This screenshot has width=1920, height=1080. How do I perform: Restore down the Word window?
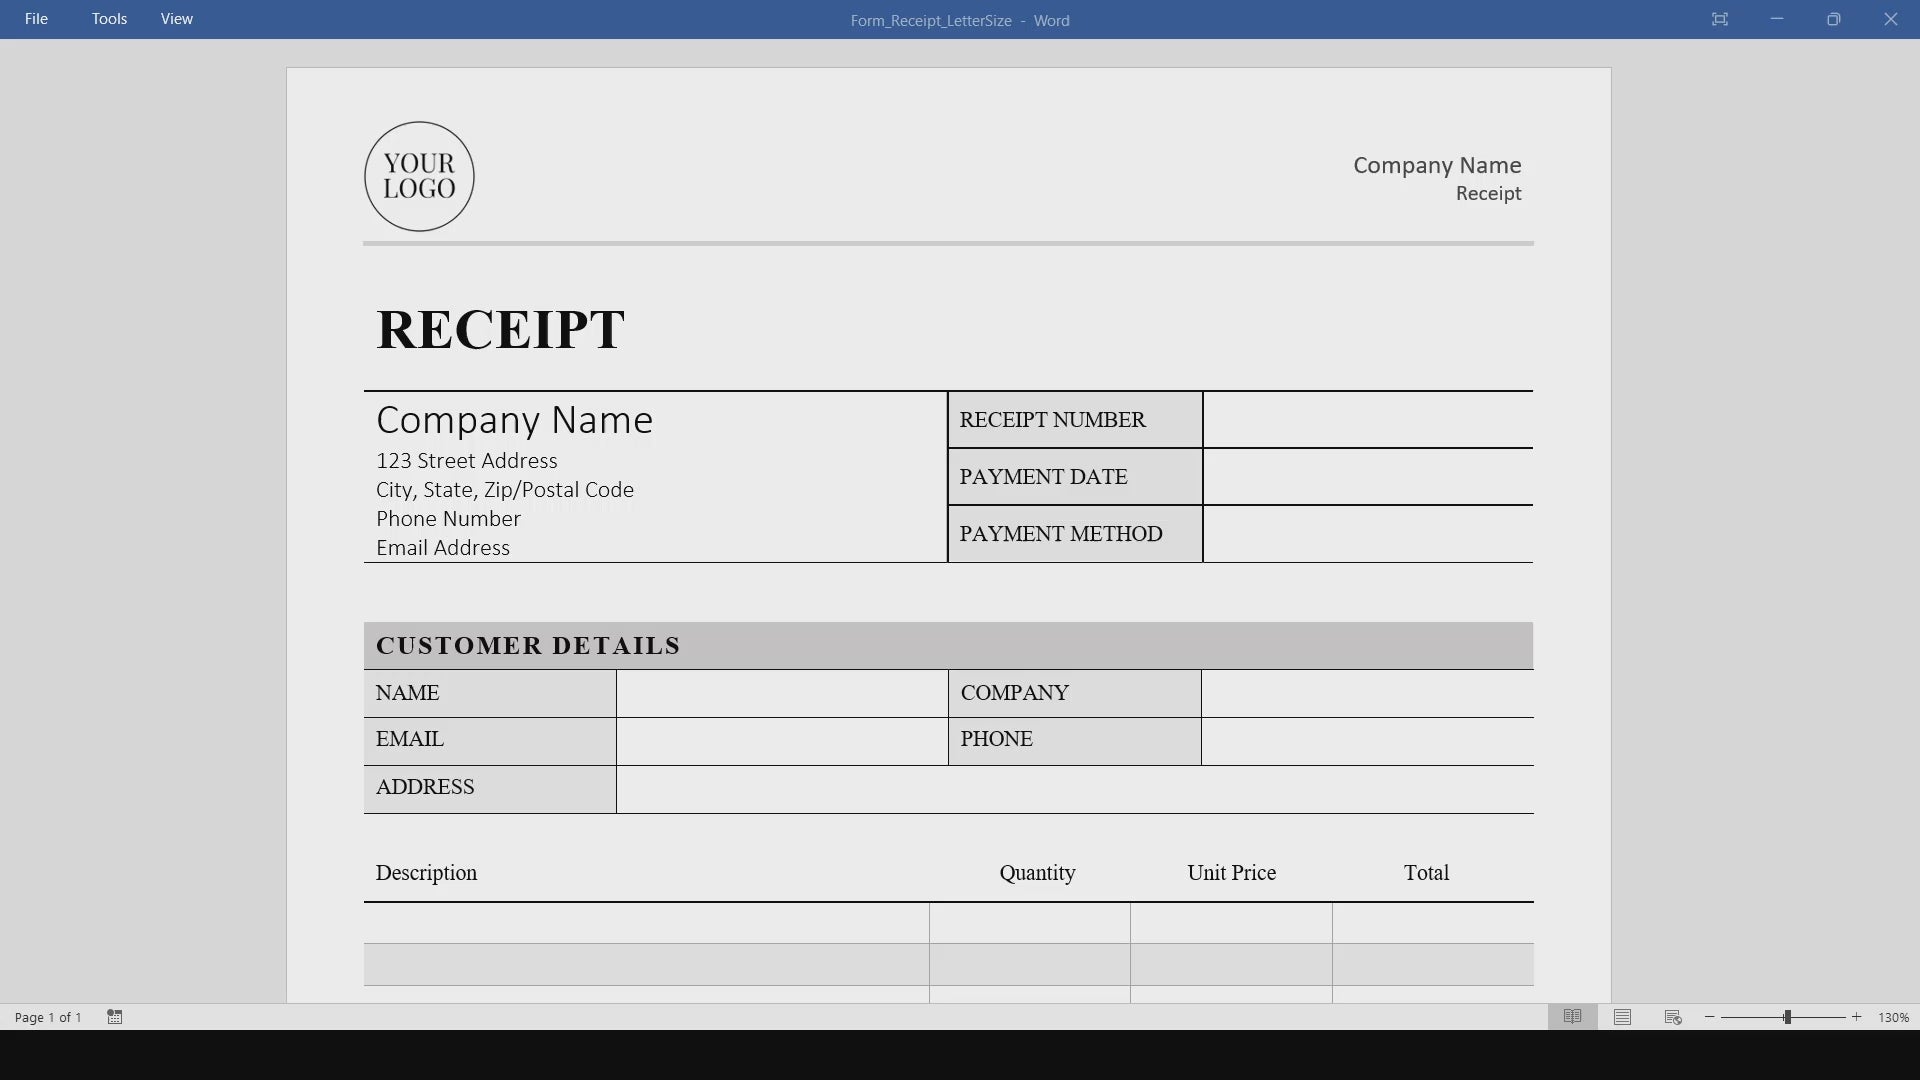[x=1833, y=19]
